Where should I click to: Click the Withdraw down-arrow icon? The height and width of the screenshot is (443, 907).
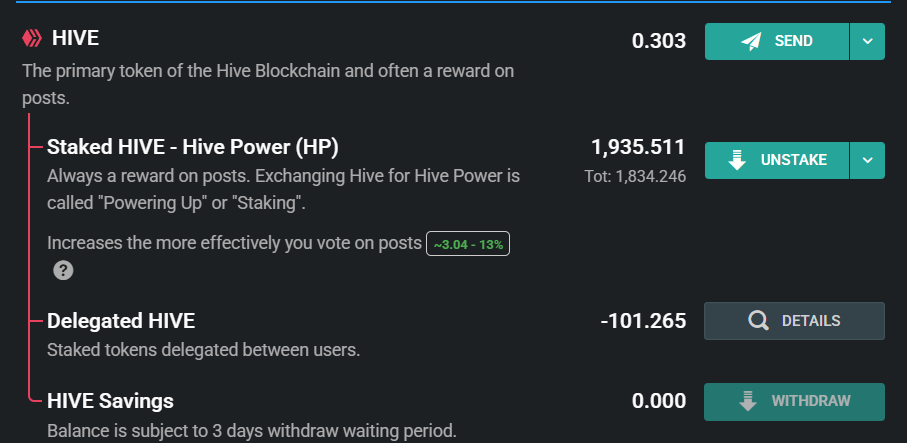tap(748, 401)
